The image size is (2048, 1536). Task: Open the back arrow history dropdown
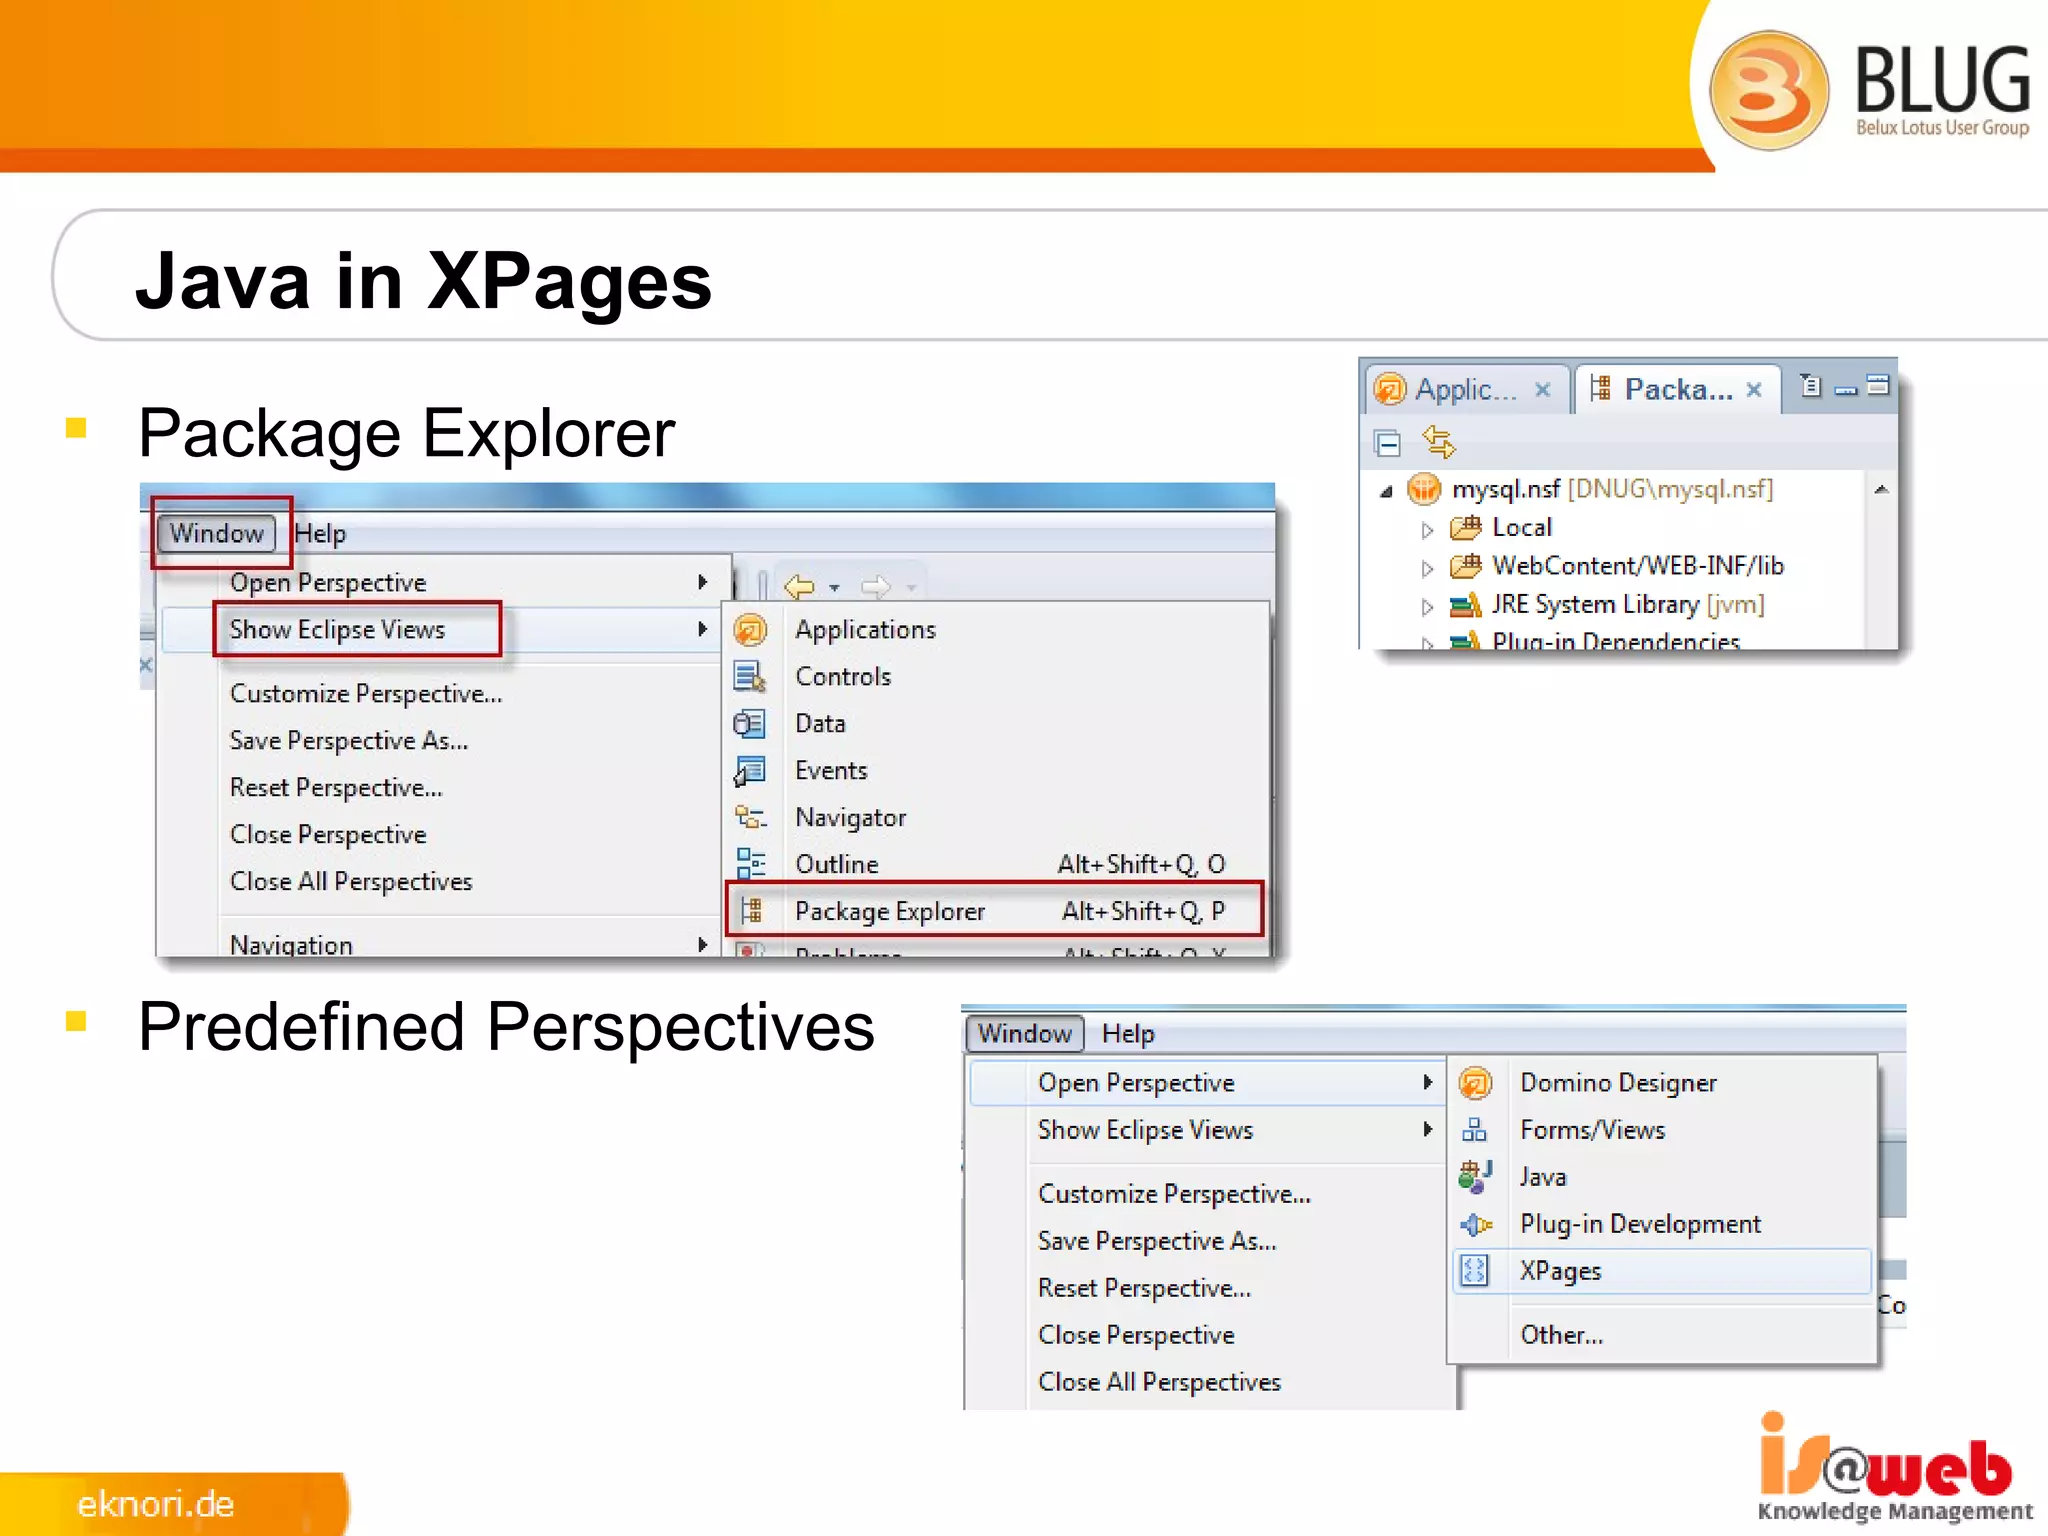click(834, 588)
